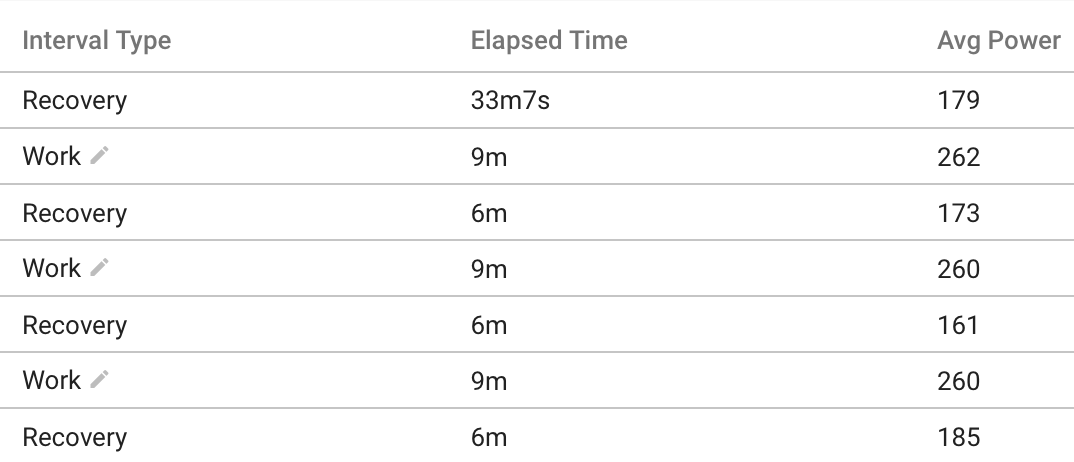Image resolution: width=1074 pixels, height=462 pixels.
Task: Choose the Recovery label in the 173 row
Action: (x=75, y=213)
